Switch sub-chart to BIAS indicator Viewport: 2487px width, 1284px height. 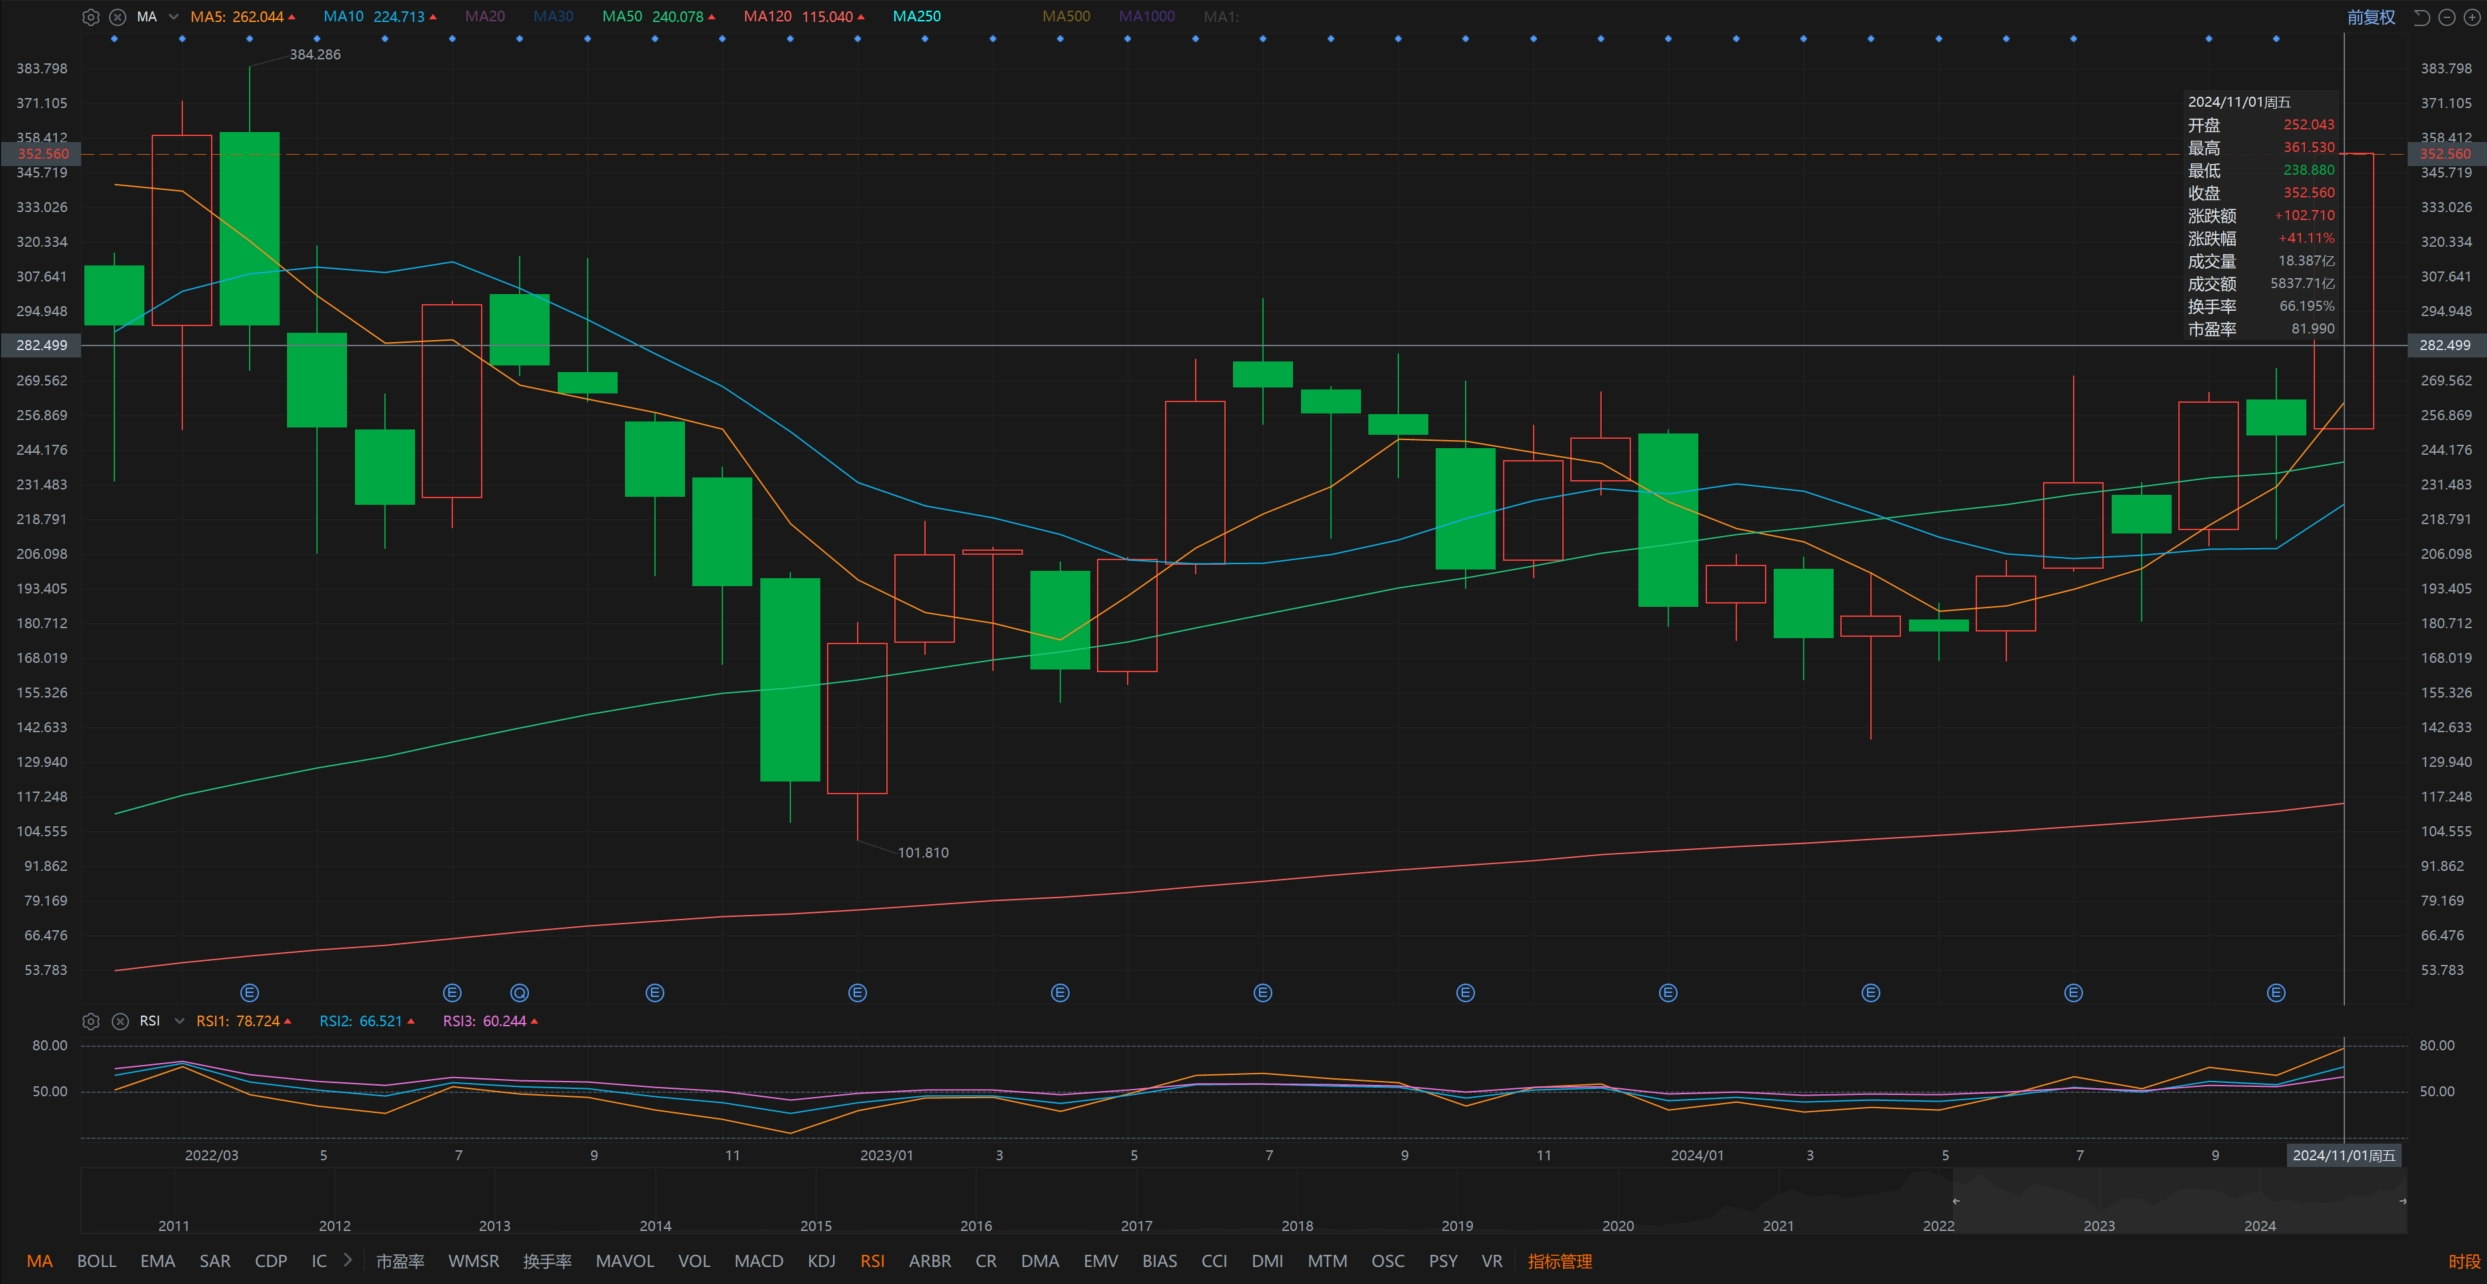1160,1261
